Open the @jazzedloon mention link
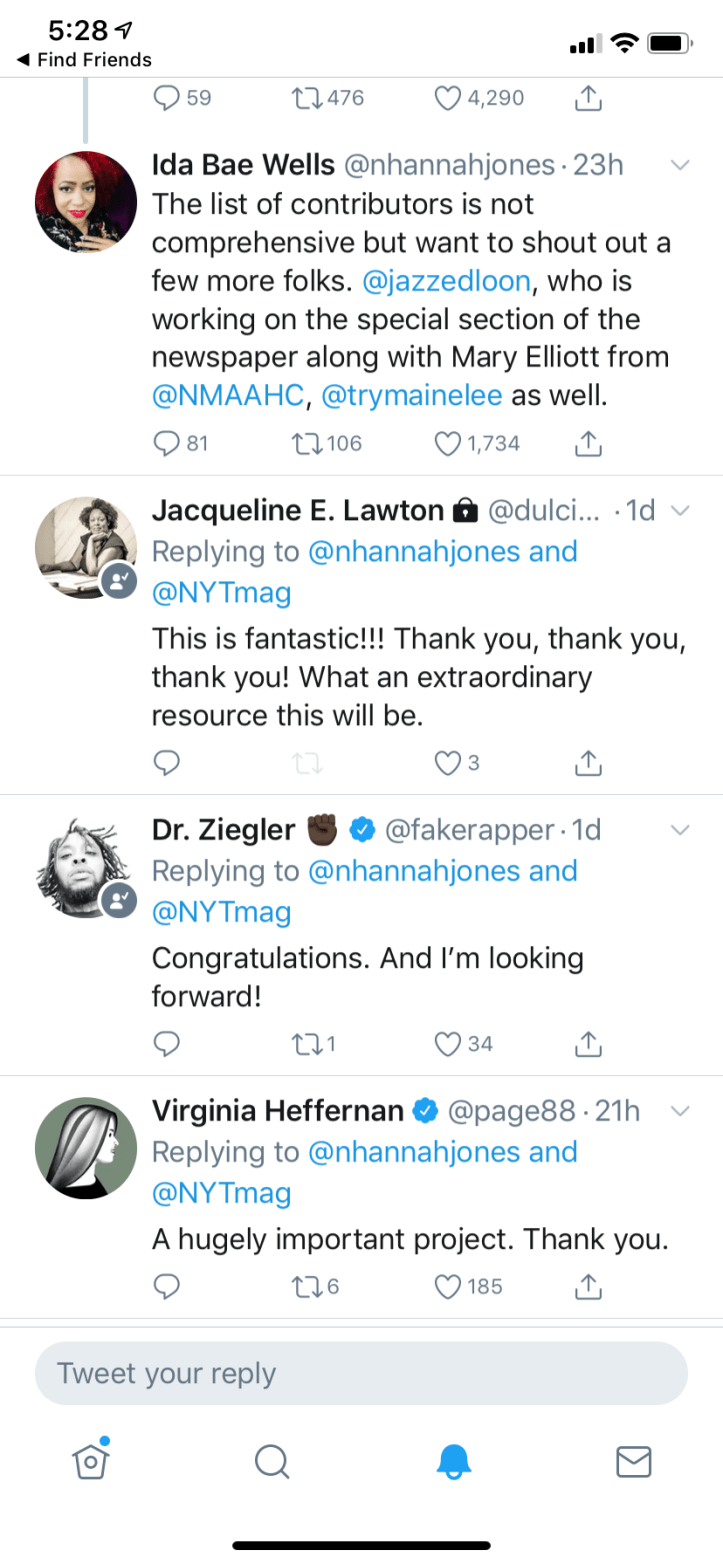Screen dimensions: 723x1564 pos(445,282)
